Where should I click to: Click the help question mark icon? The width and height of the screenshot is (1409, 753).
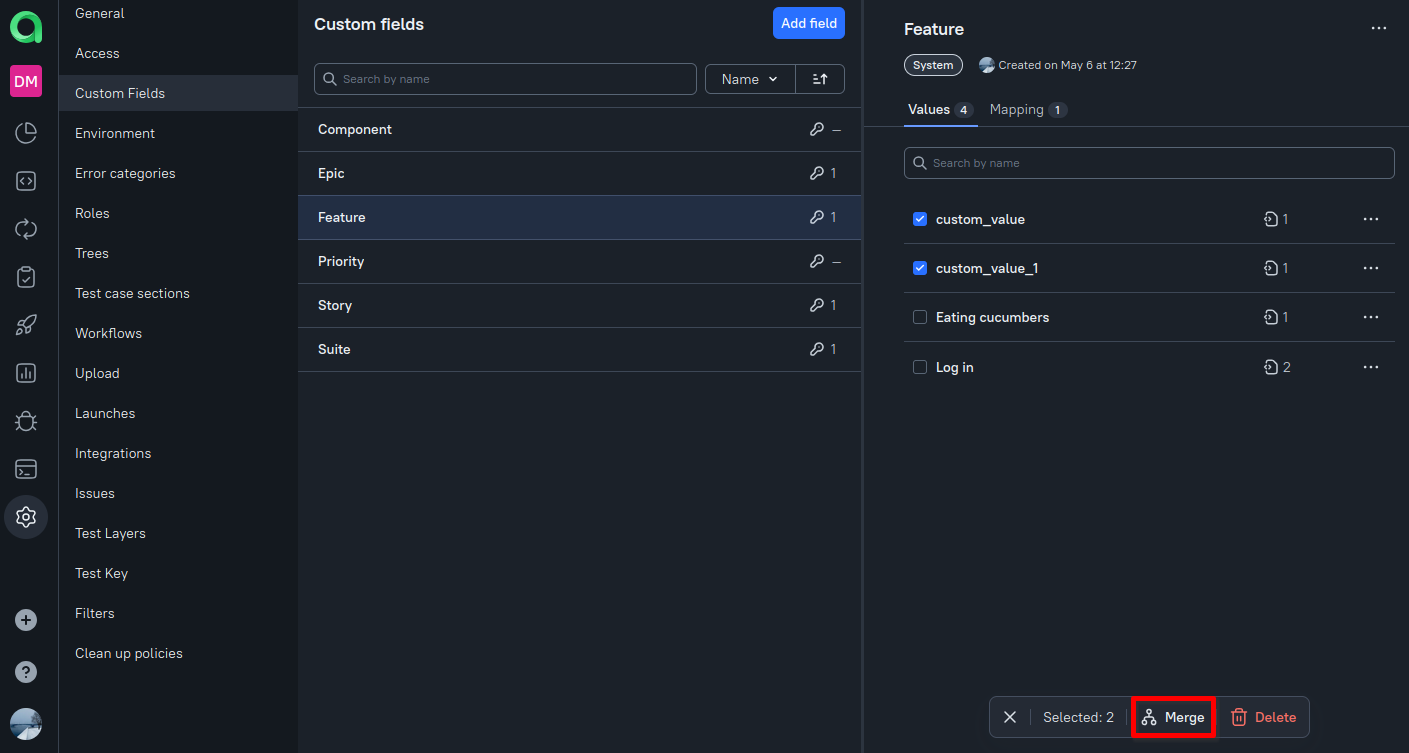tap(26, 672)
